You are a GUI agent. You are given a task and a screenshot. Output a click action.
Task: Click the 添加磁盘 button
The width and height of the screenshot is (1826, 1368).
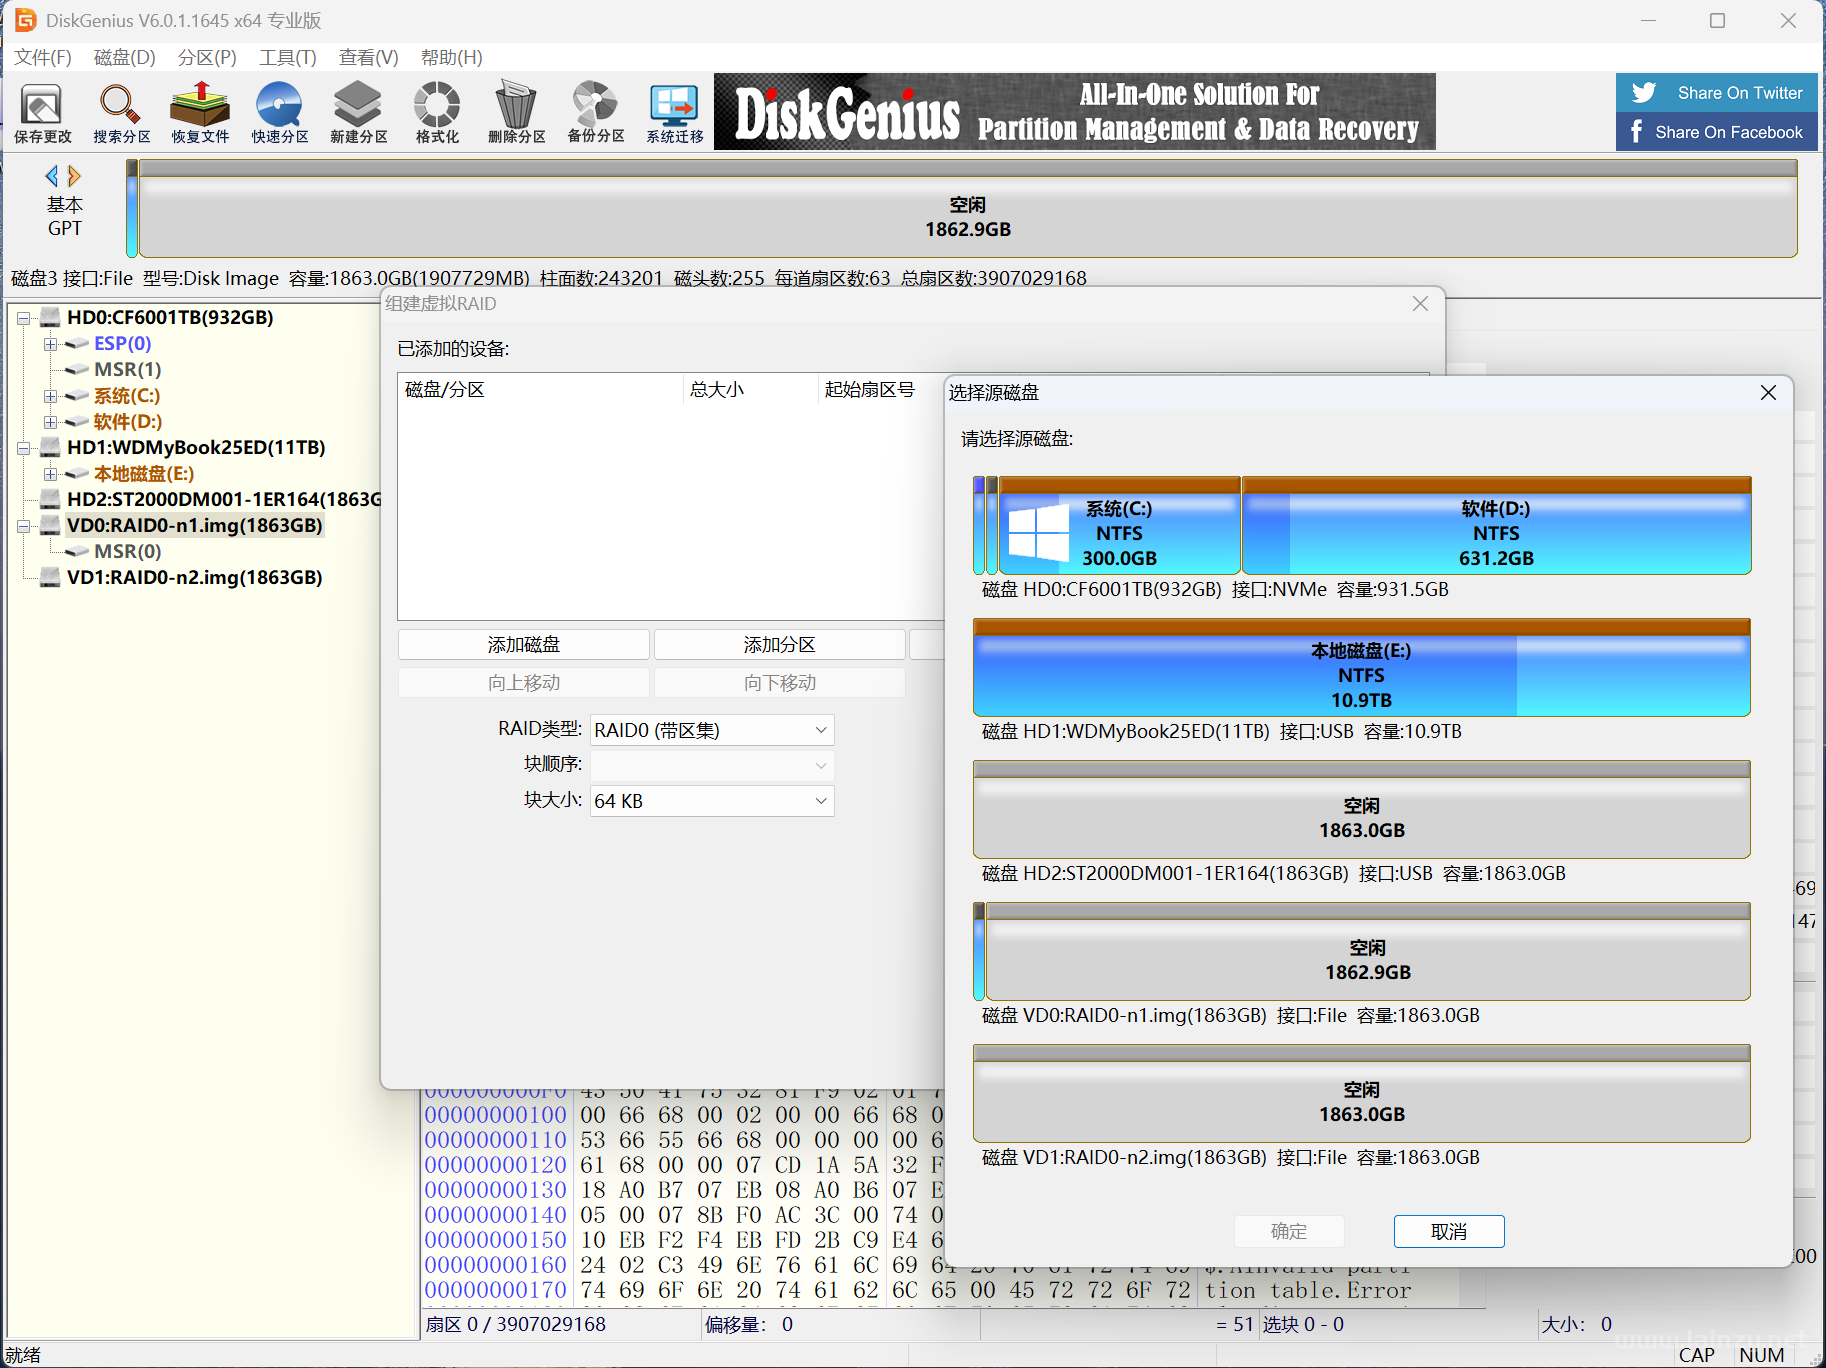(x=523, y=645)
